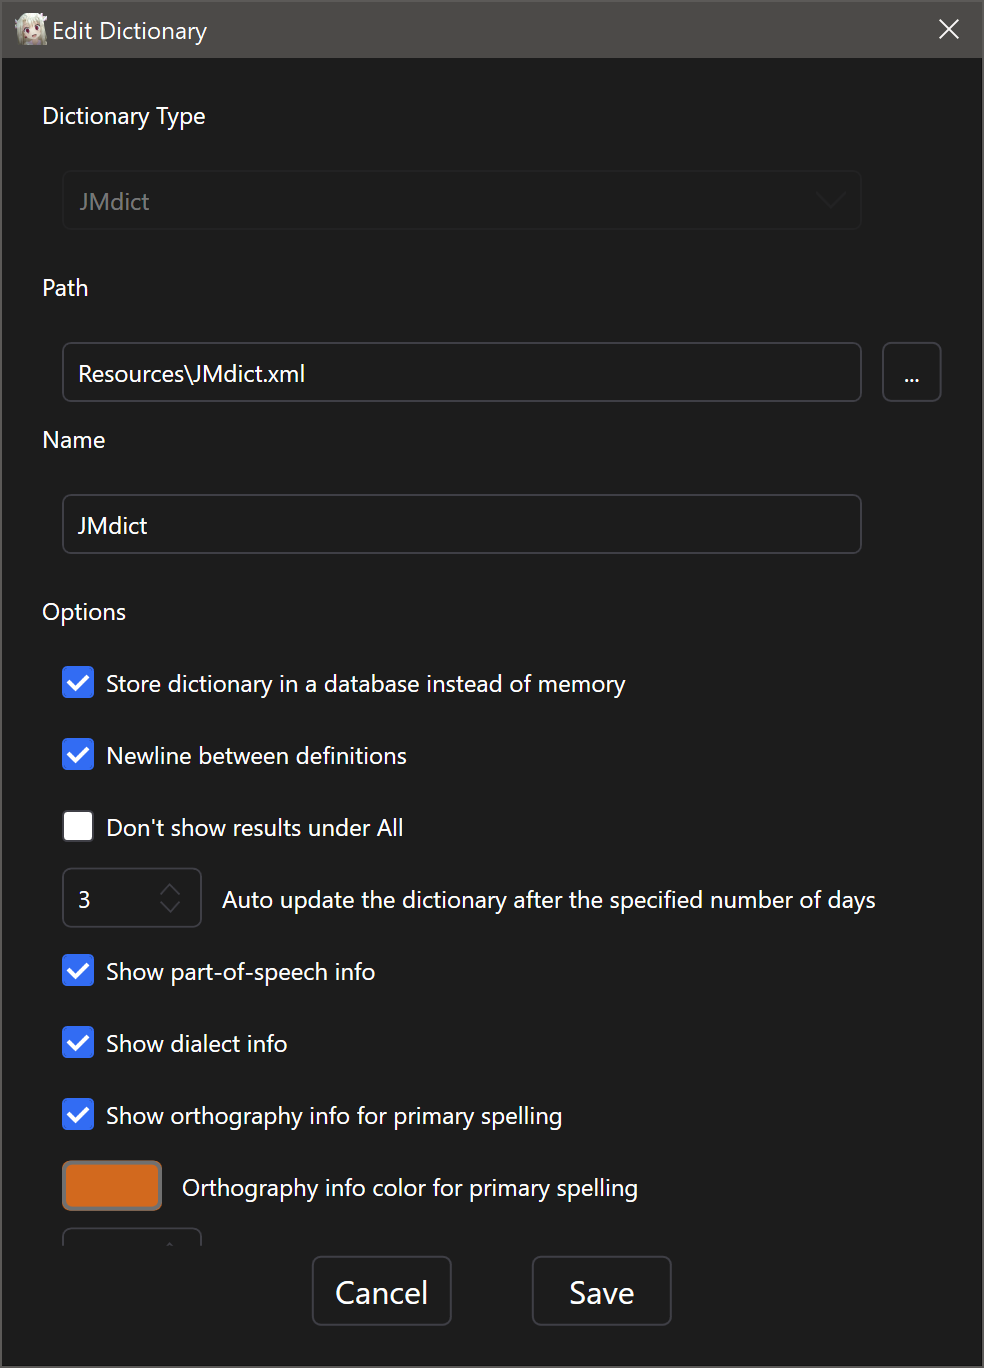Toggle Show dialect info checkbox

point(78,1043)
